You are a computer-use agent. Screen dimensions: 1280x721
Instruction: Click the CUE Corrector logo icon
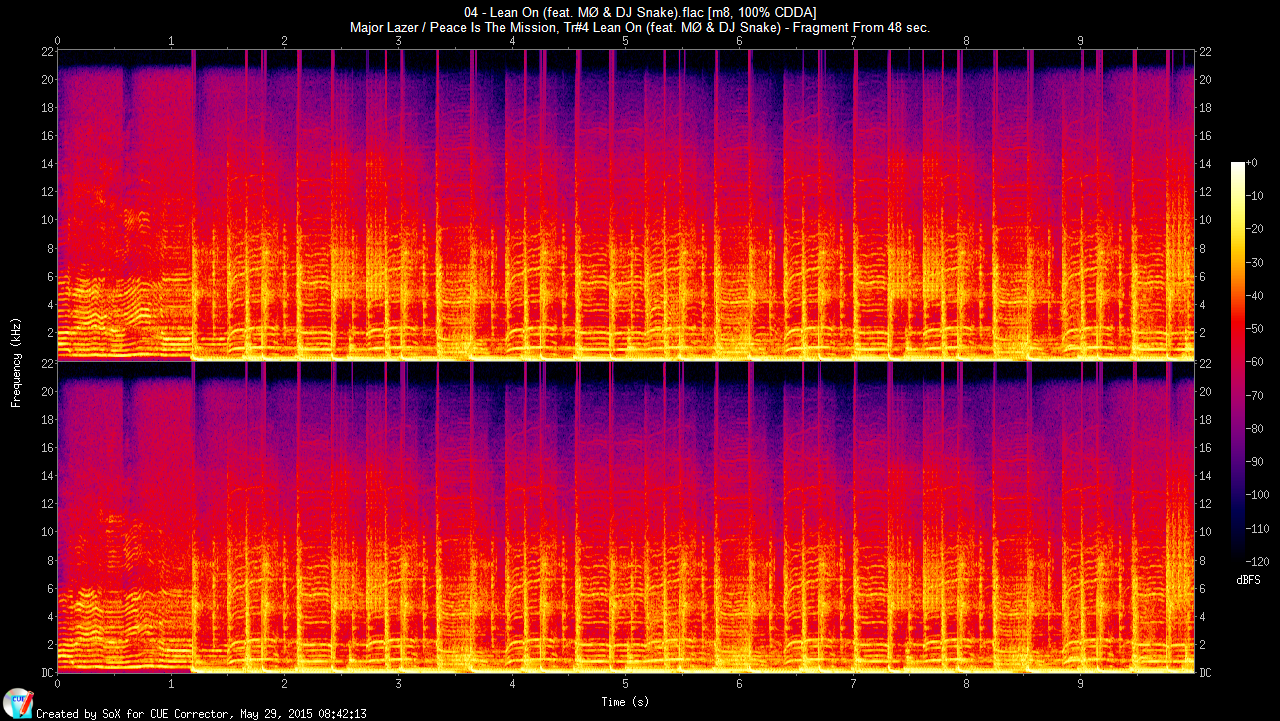[x=18, y=702]
